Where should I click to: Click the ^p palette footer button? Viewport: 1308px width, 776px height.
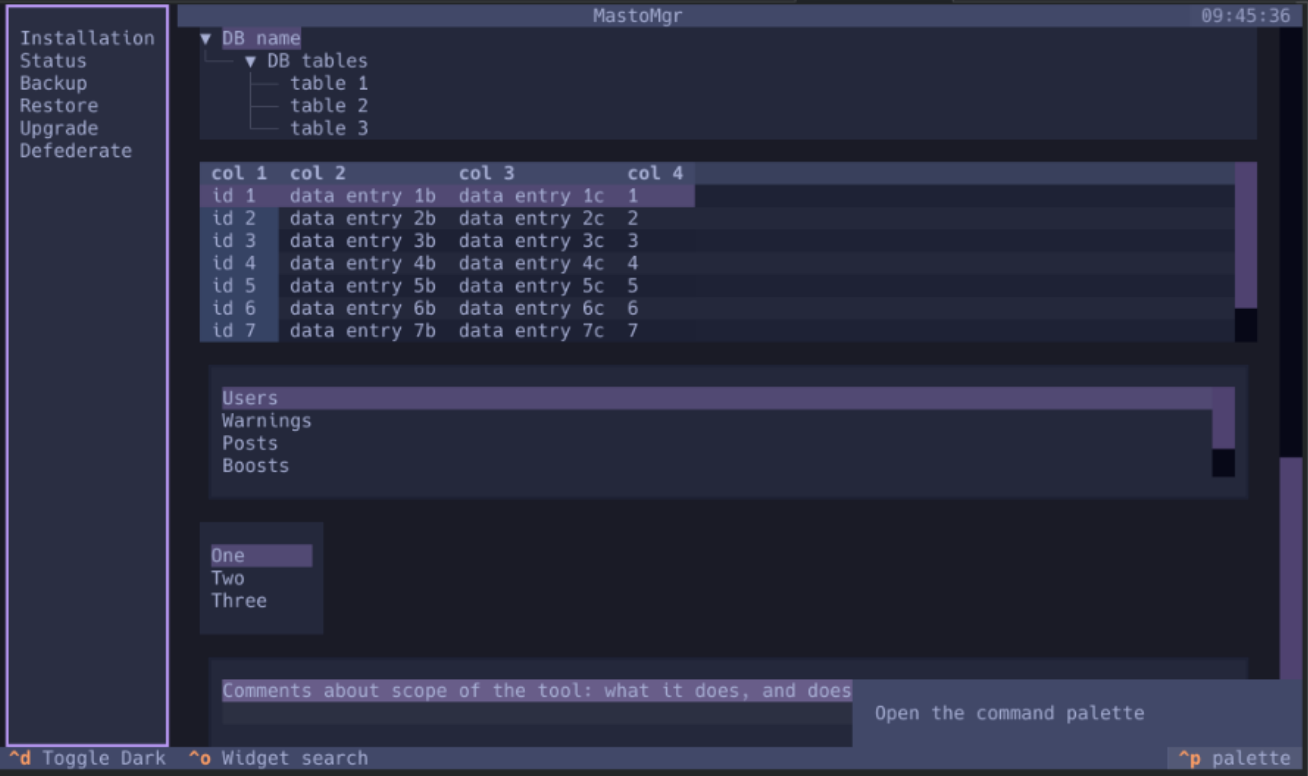1235,758
